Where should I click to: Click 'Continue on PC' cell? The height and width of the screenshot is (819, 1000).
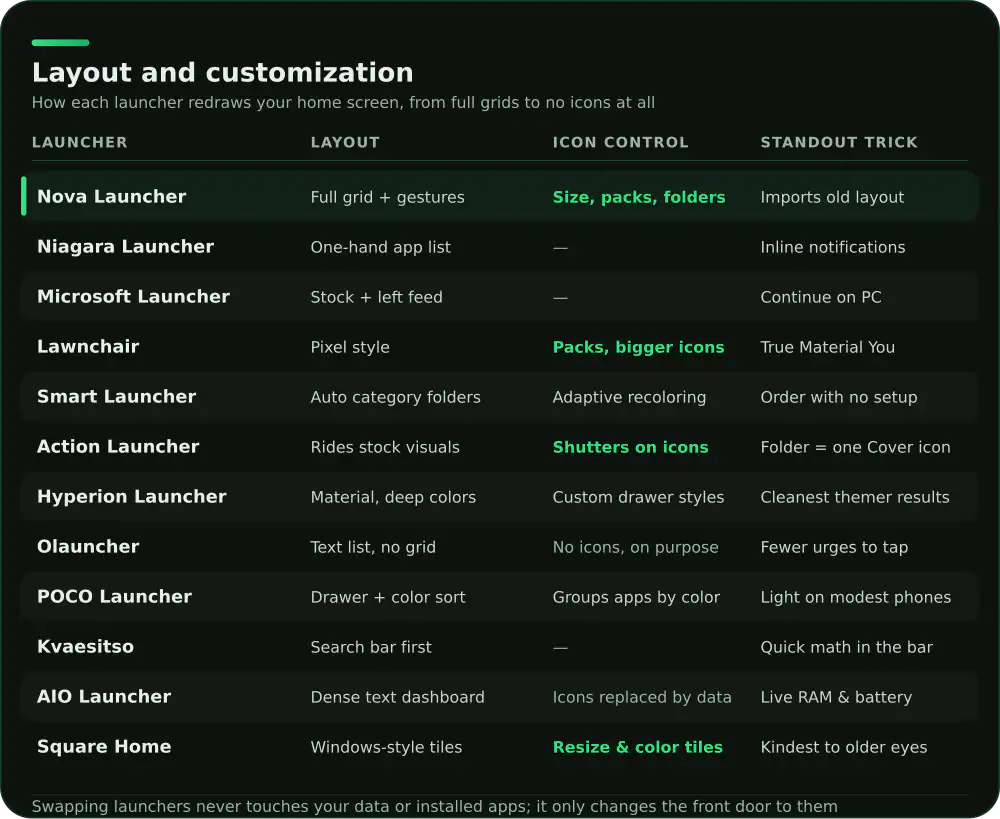[x=821, y=297]
